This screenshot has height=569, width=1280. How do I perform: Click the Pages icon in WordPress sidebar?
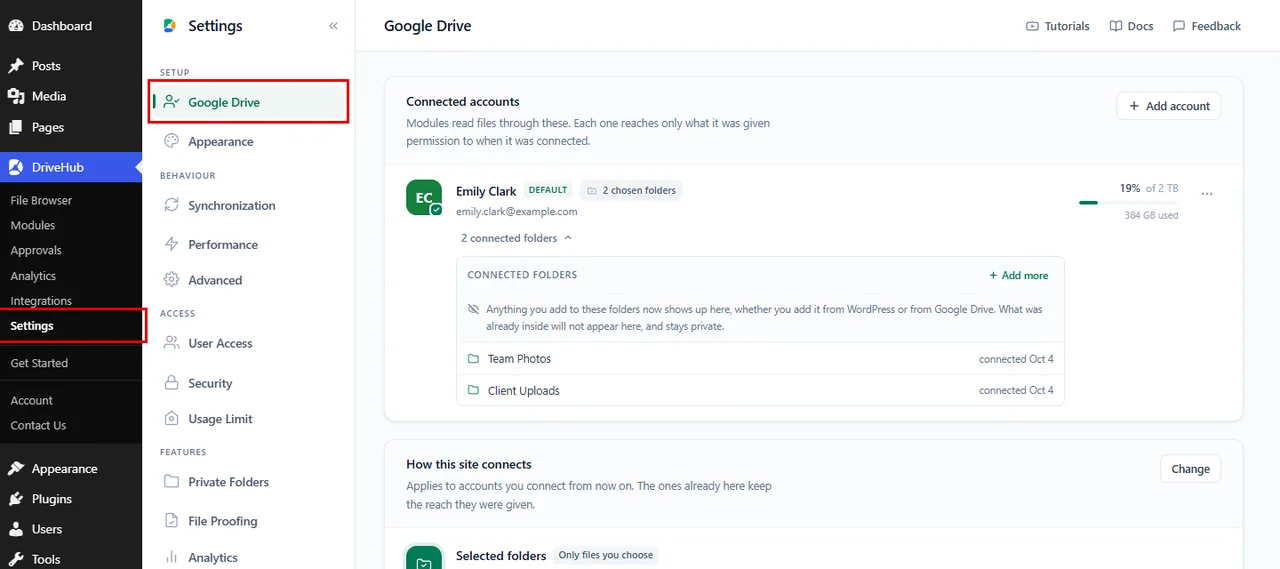coord(16,127)
